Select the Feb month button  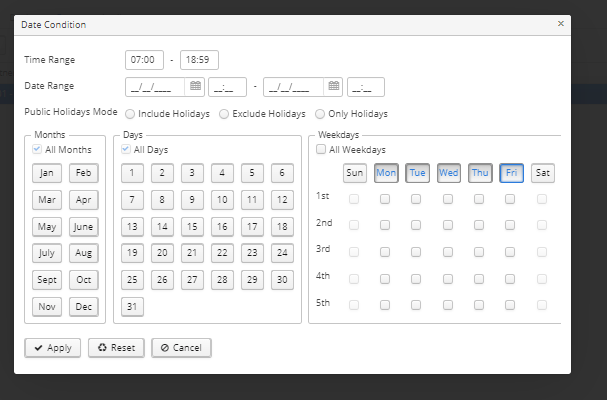click(84, 173)
